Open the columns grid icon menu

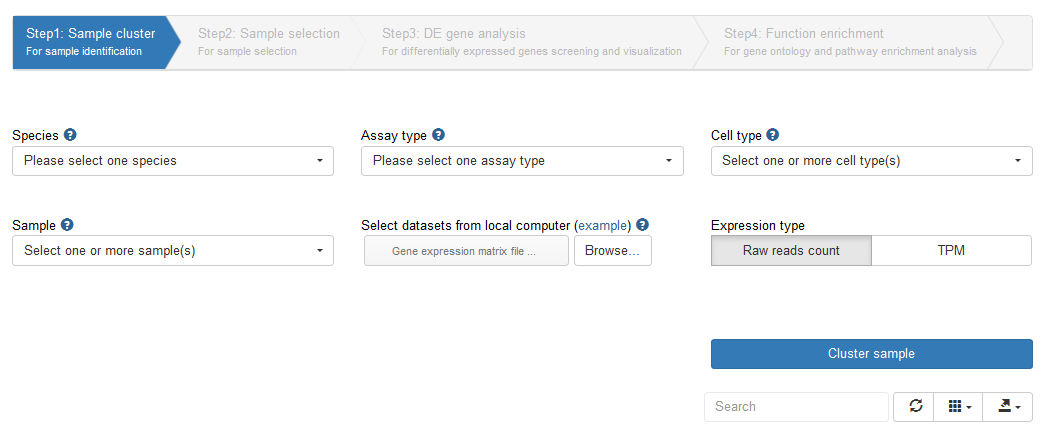click(x=959, y=406)
